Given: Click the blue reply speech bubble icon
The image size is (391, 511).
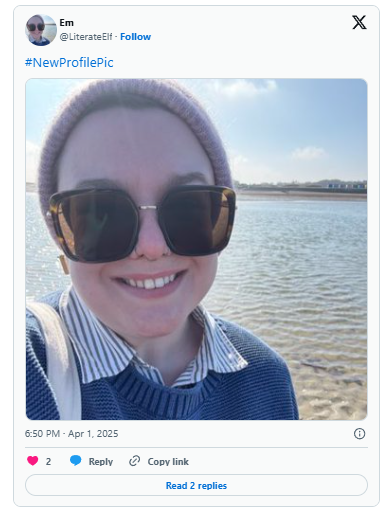Looking at the screenshot, I should coord(76,460).
